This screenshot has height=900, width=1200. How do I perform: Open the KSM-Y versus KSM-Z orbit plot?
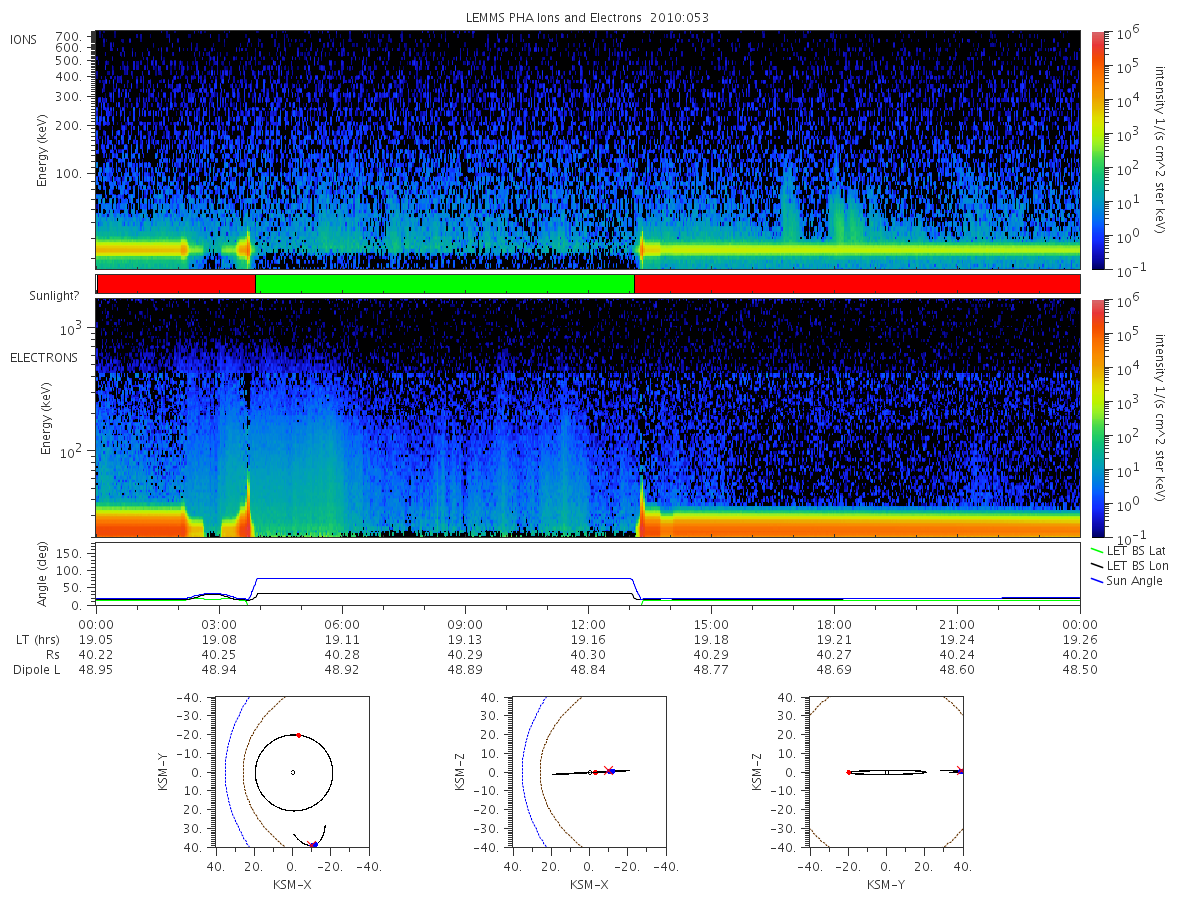886,772
